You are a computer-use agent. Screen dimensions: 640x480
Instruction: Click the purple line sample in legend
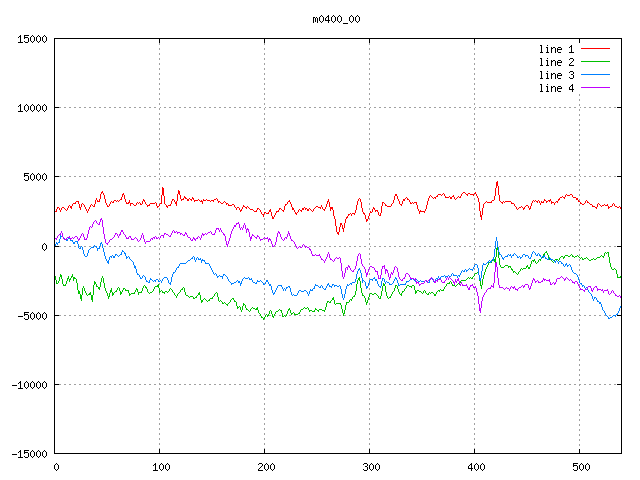pyautogui.click(x=595, y=88)
